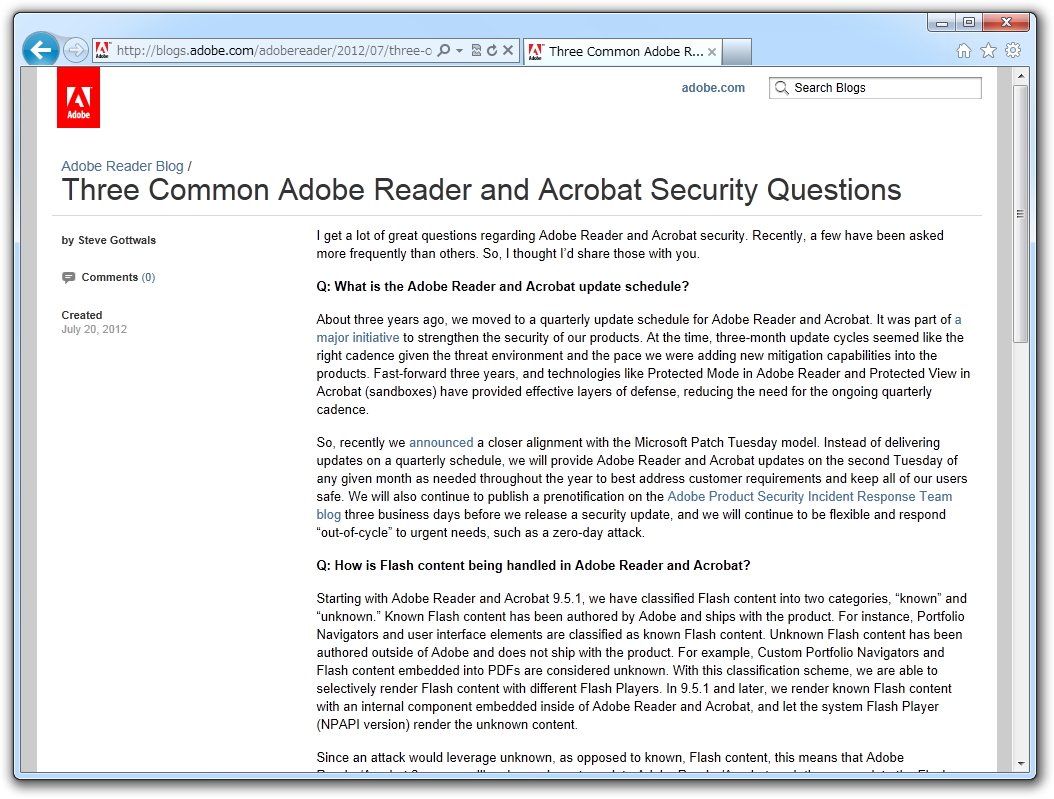1054x799 pixels.
Task: Toggle Compatibility View for this site
Action: pos(475,50)
